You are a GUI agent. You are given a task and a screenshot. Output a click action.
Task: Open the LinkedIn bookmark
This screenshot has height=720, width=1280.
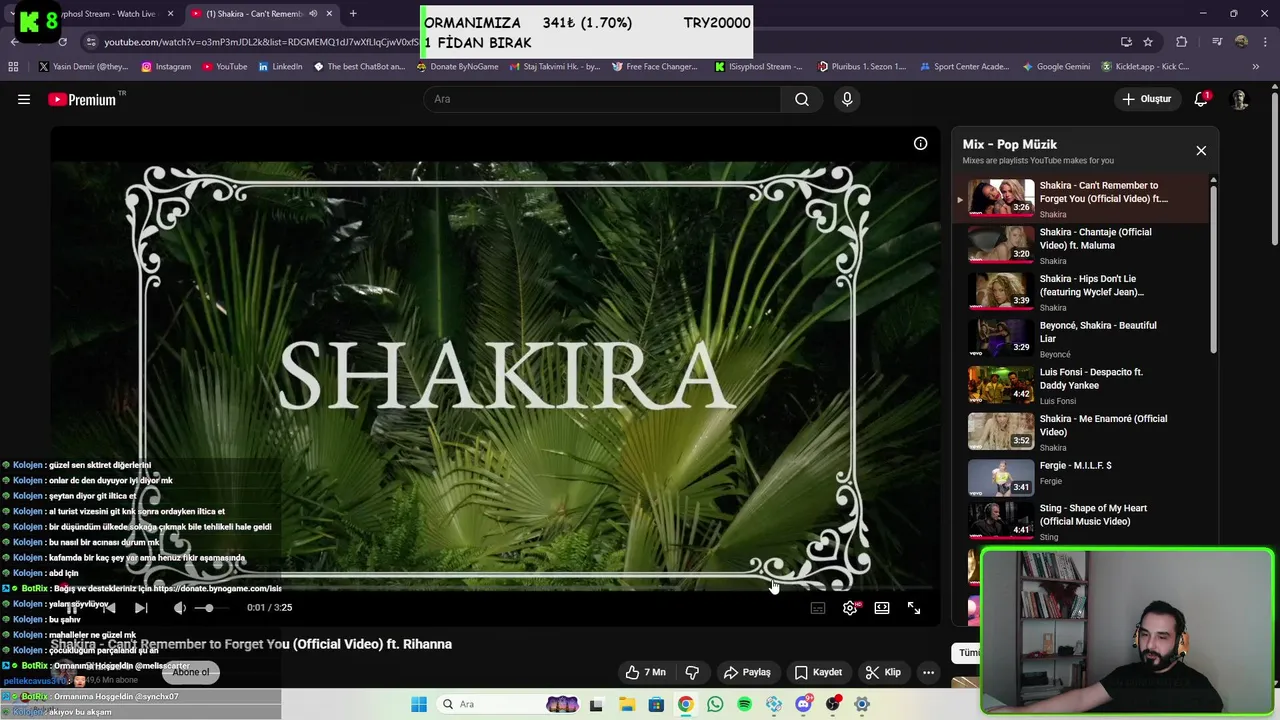point(280,67)
